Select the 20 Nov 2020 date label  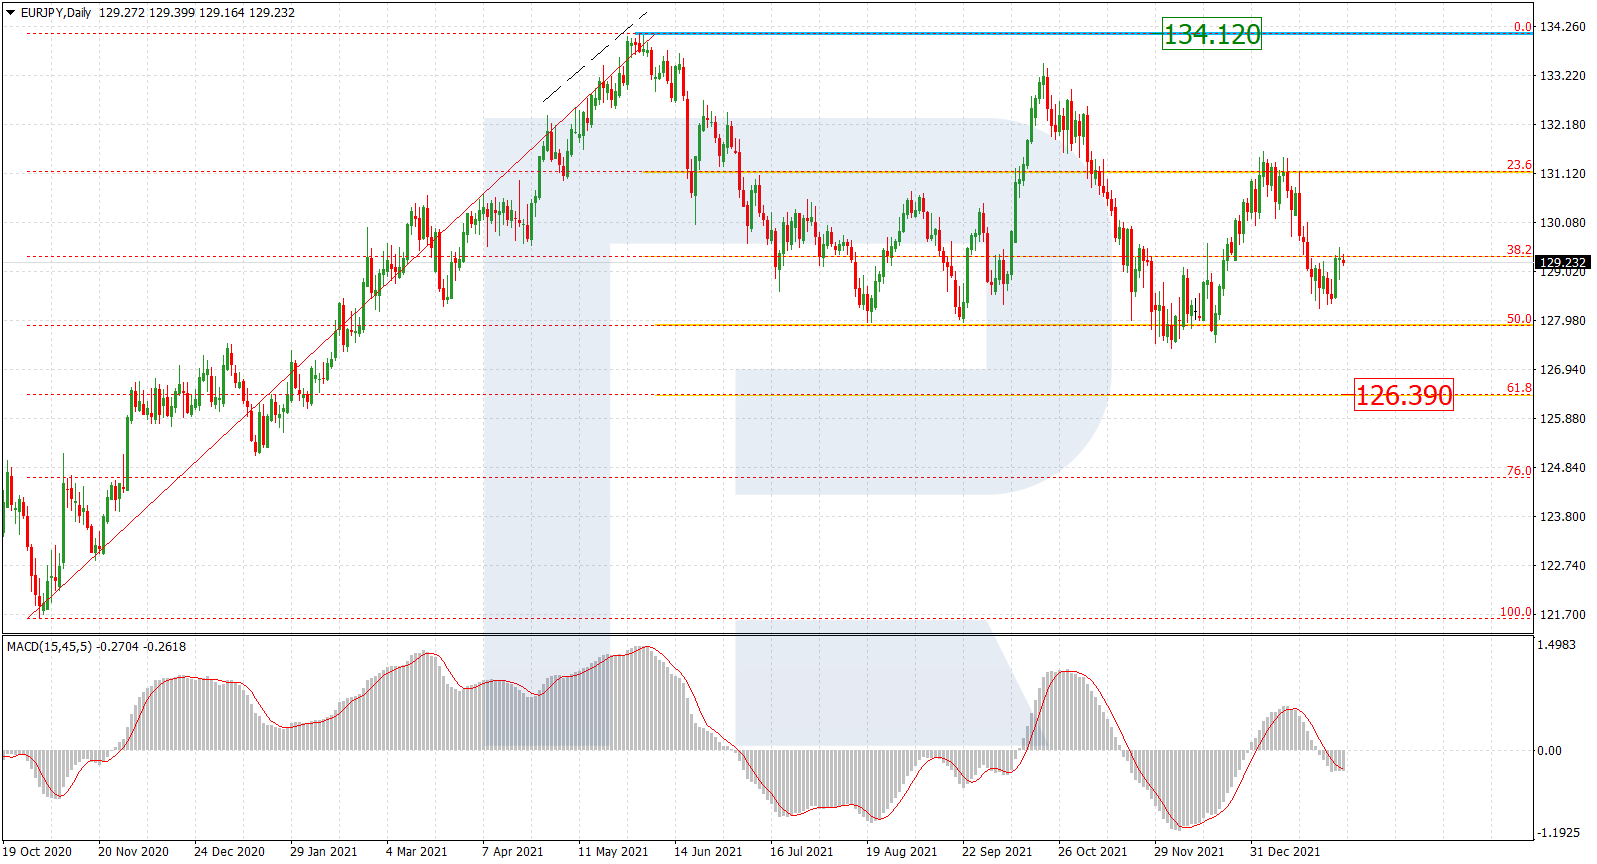133,852
